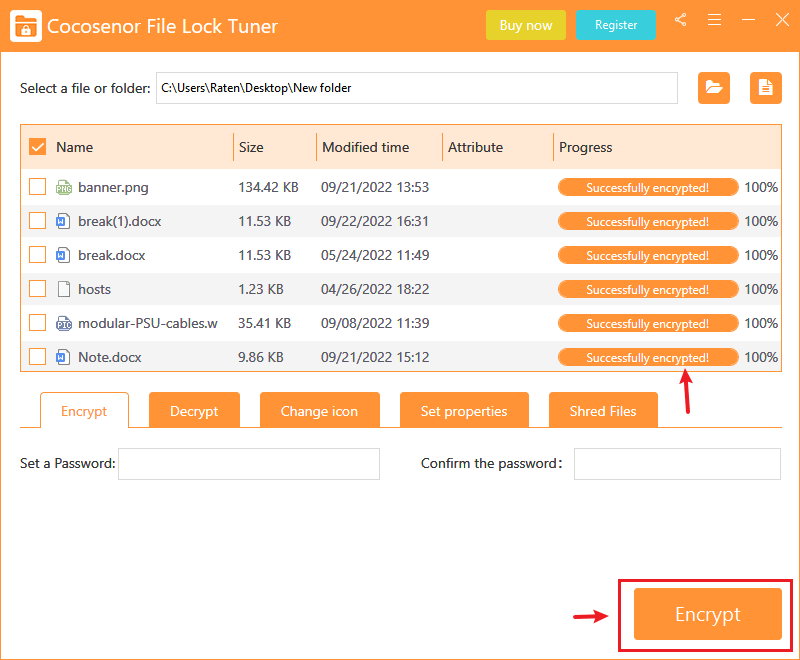This screenshot has height=660, width=800.
Task: Click the modular-PSU-cables.w progress bar
Action: coord(648,323)
